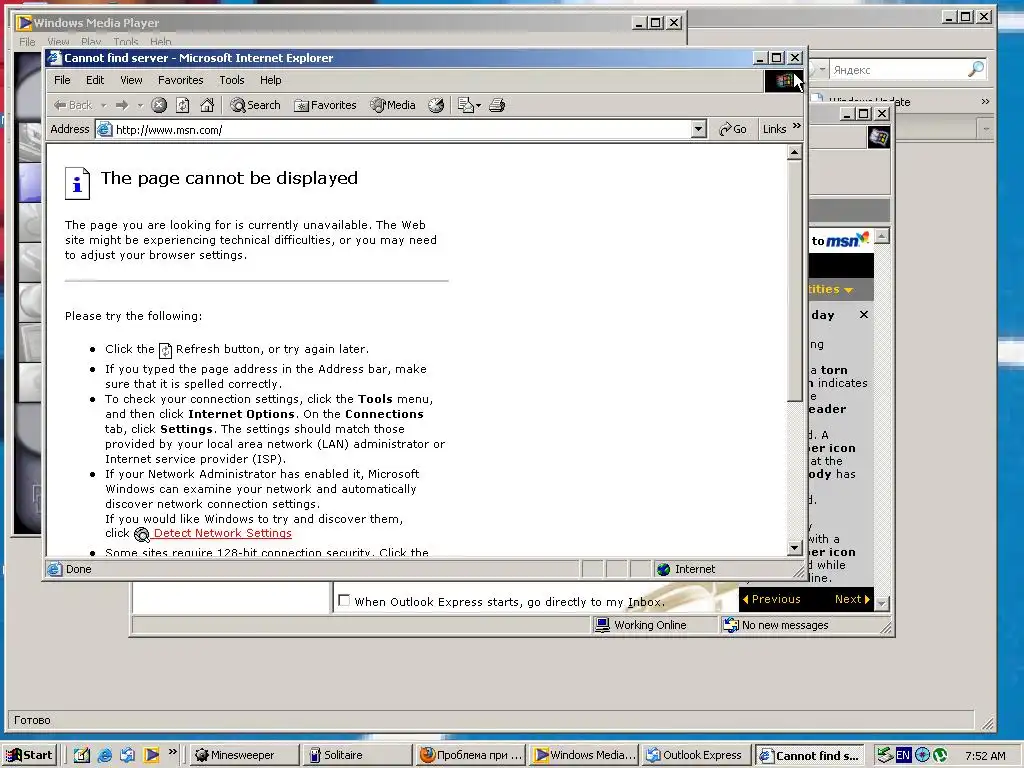
Task: Open the View menu in Internet Explorer
Action: (x=131, y=80)
